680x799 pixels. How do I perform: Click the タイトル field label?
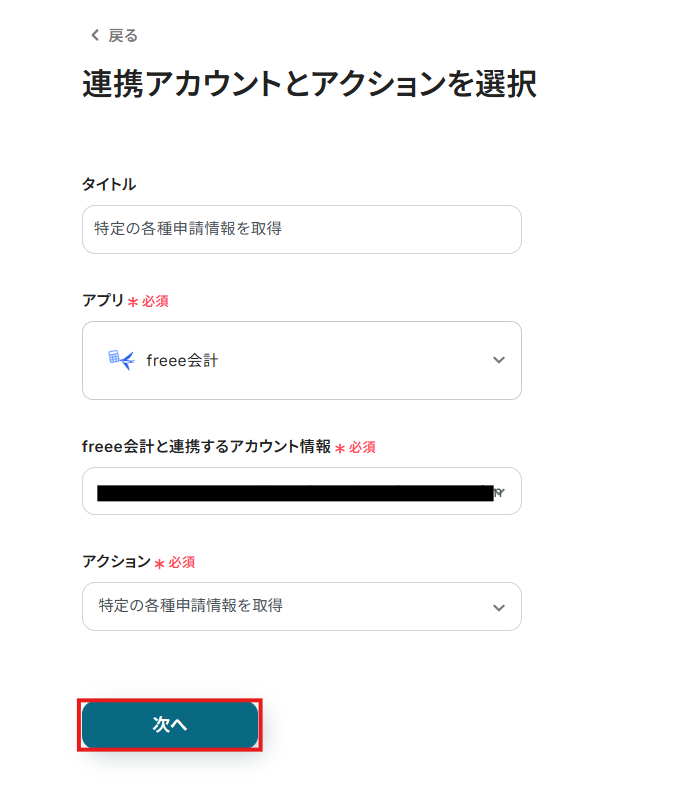click(x=109, y=184)
